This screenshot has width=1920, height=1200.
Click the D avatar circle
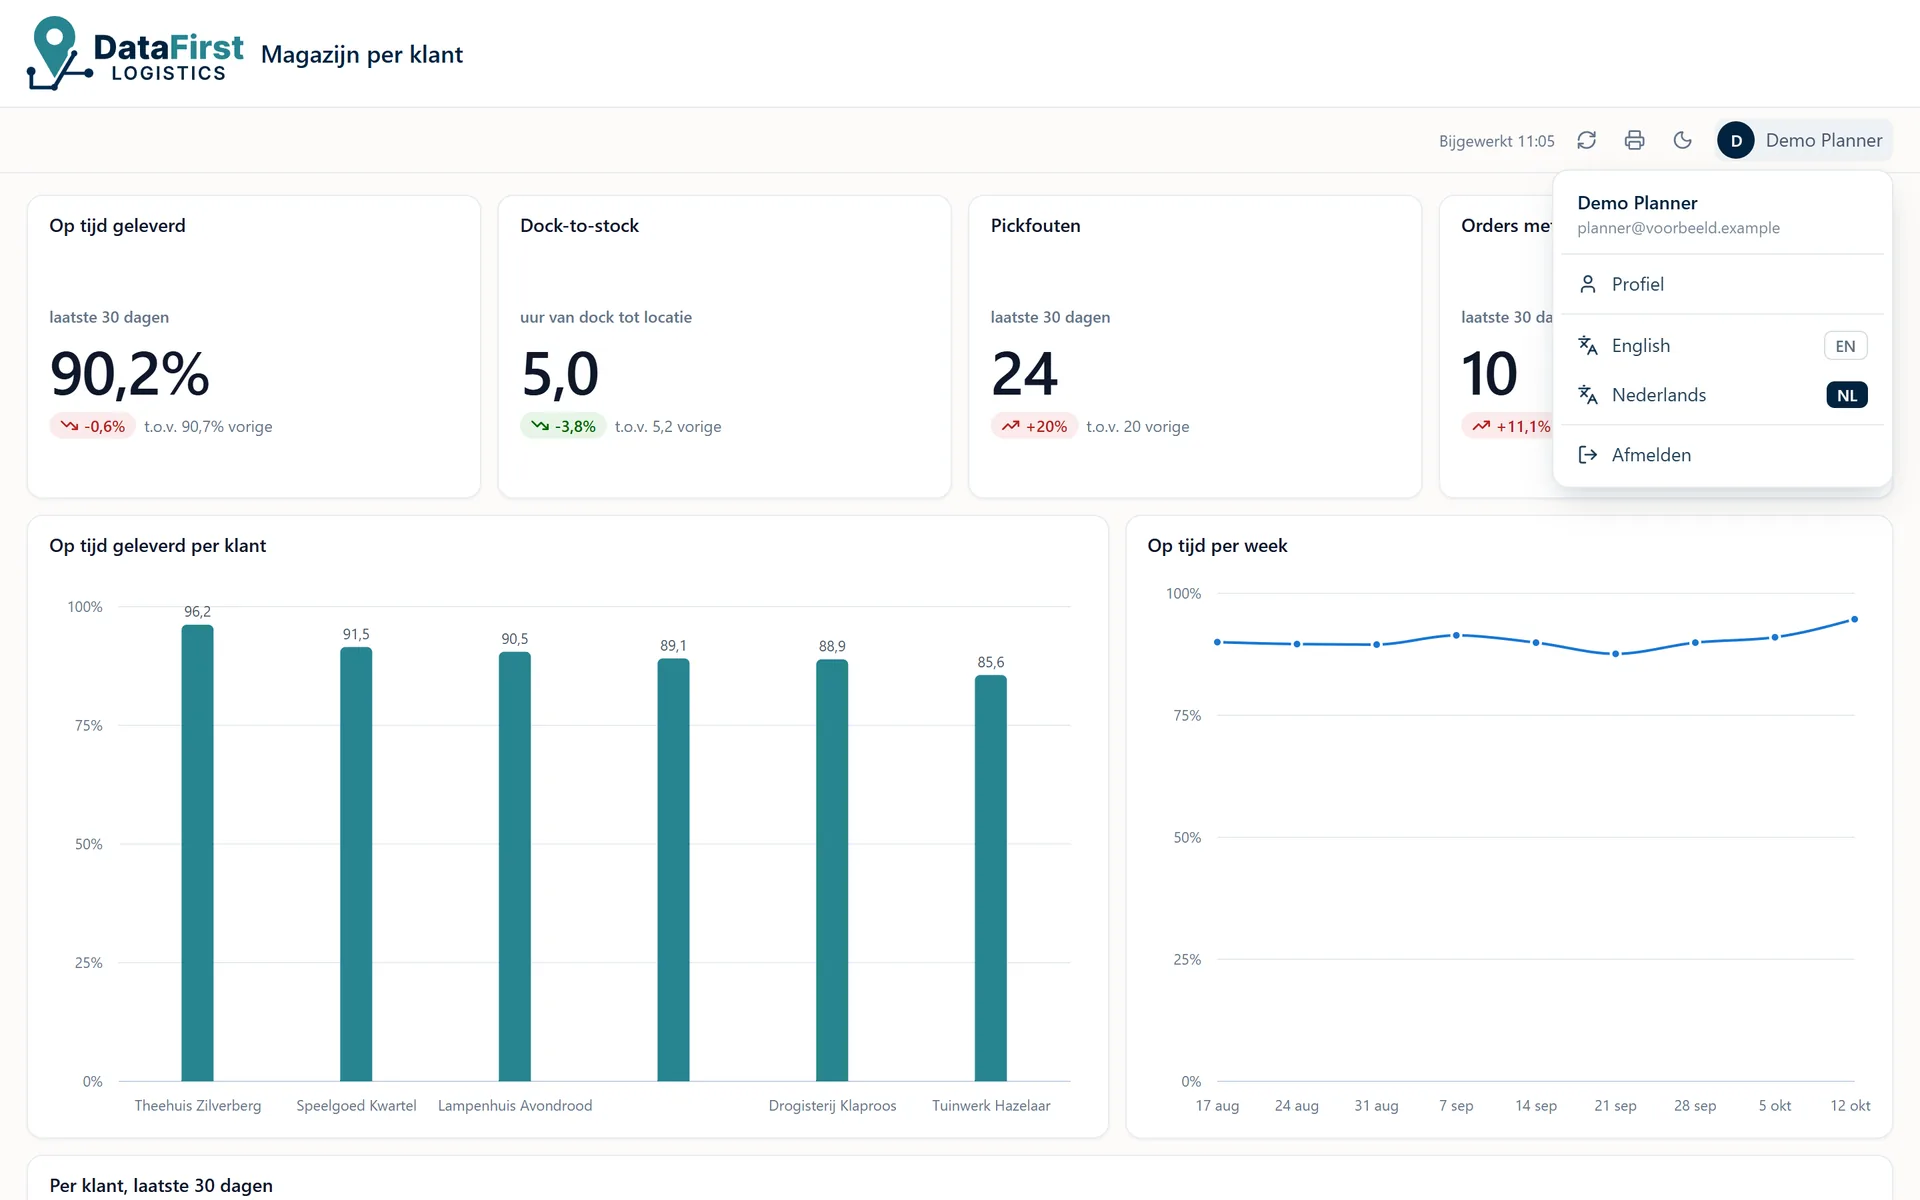pyautogui.click(x=1736, y=141)
